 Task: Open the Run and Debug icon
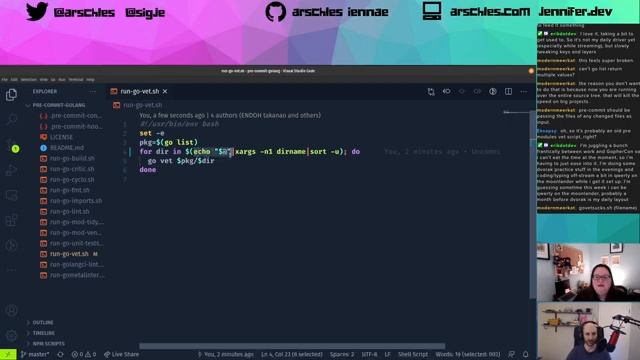point(11,170)
